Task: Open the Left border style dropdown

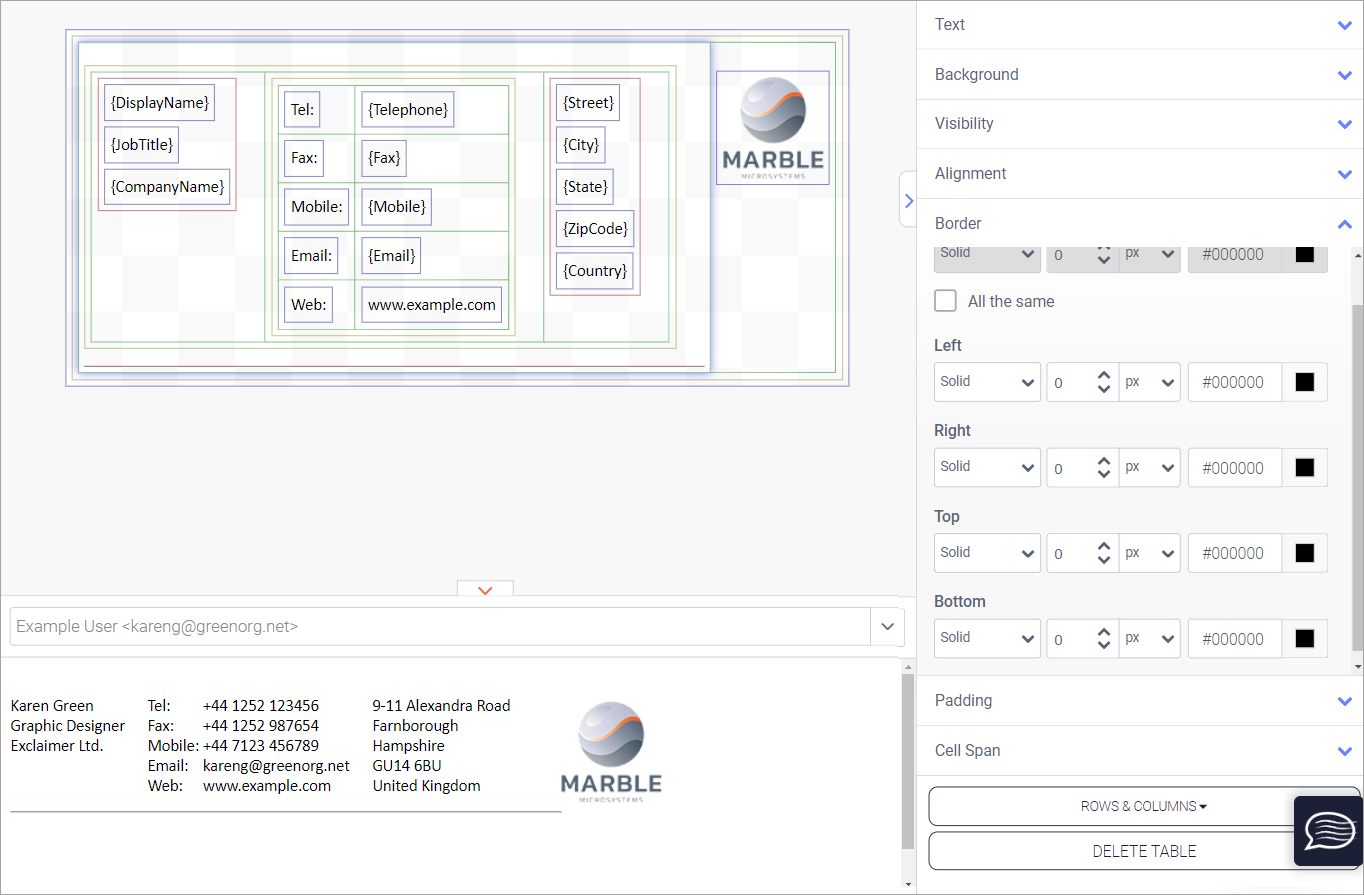Action: tap(987, 382)
